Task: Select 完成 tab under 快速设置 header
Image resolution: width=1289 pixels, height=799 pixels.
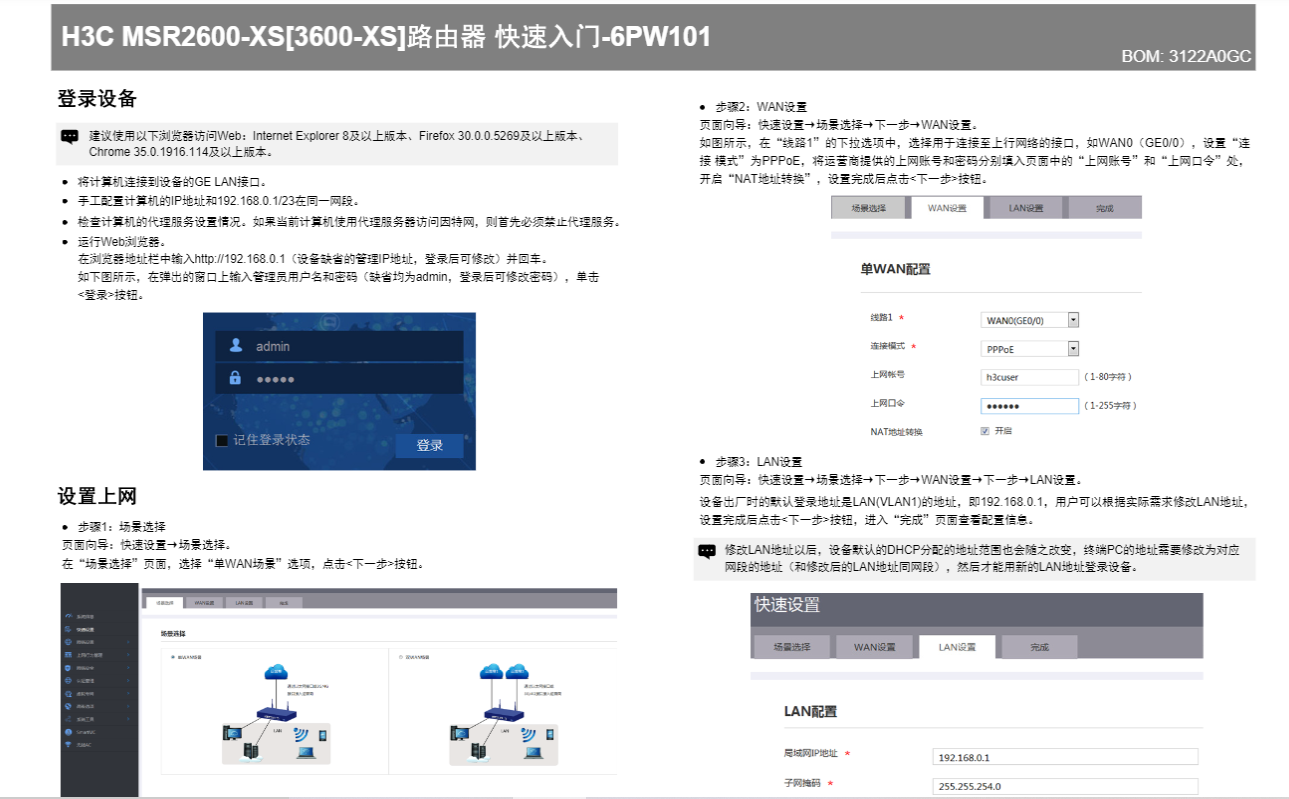Action: tap(1039, 647)
